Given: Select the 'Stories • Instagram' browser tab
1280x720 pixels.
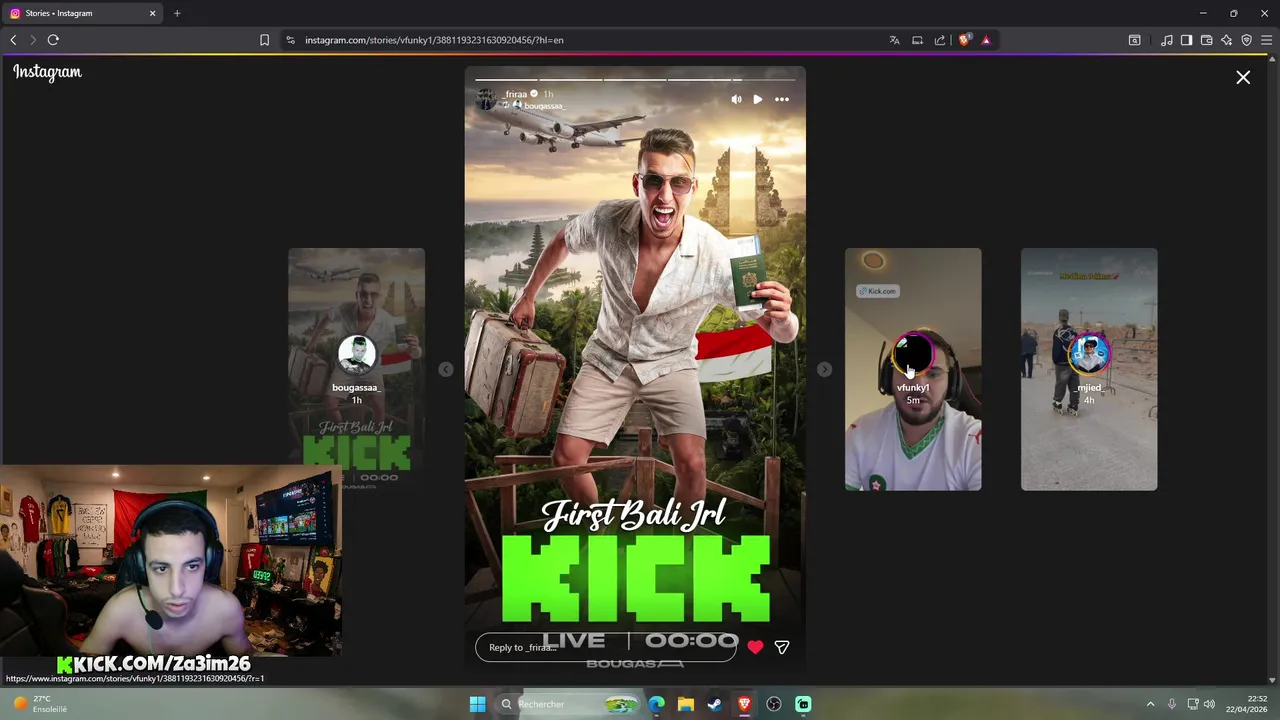Looking at the screenshot, I should [83, 13].
